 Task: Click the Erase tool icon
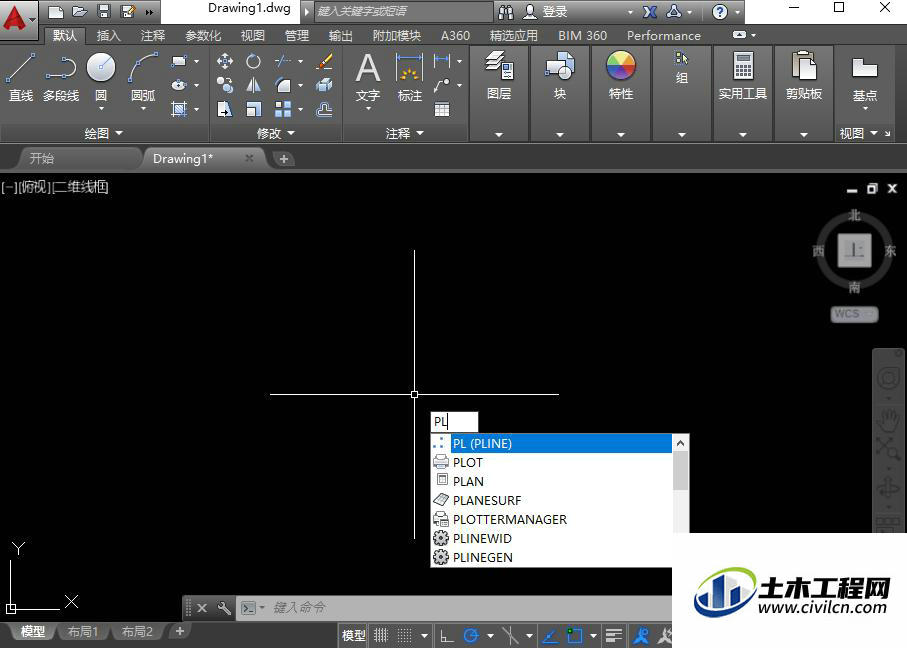point(325,61)
